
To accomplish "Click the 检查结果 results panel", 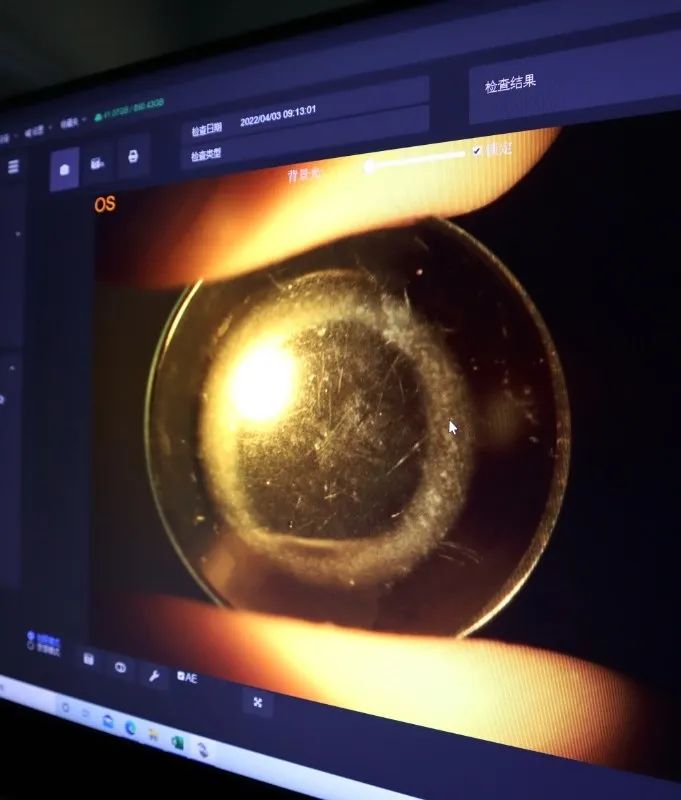I will (575, 77).
